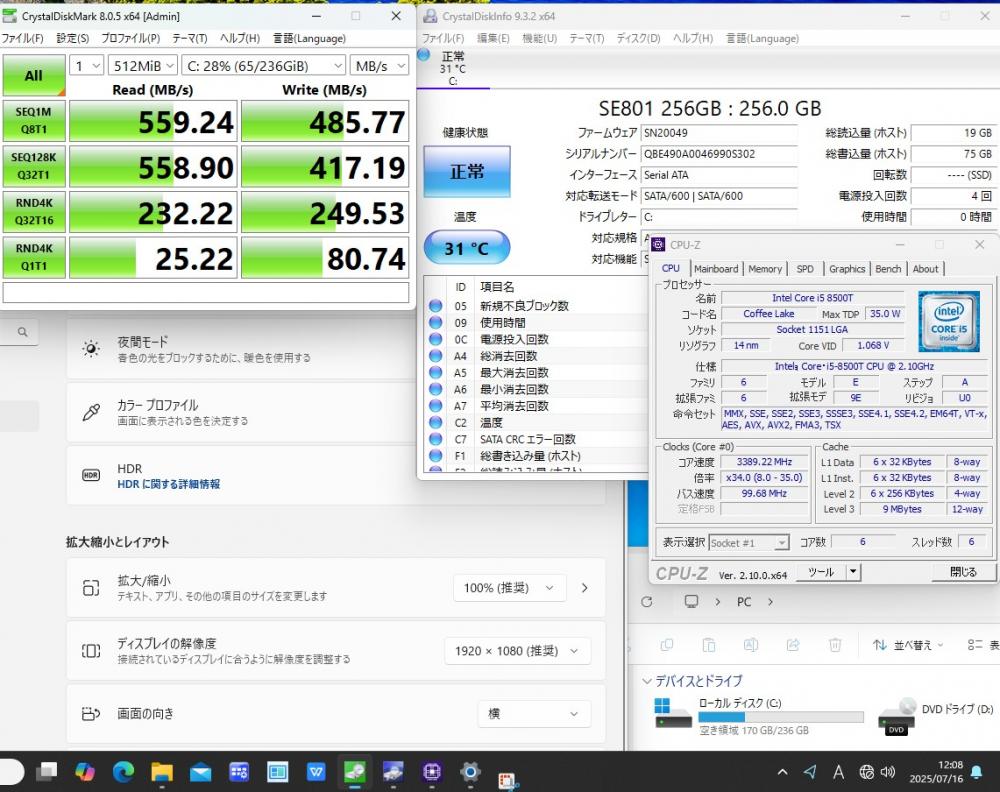Open CPU-Z chip icon in the taskbar
The width and height of the screenshot is (1000, 792).
pyautogui.click(x=432, y=772)
